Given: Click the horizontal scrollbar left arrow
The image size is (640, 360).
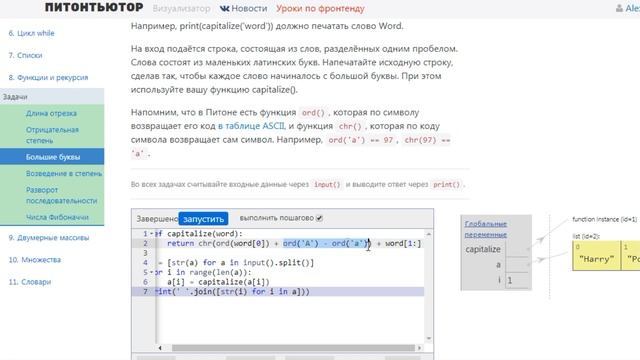Looking at the screenshot, I should pos(160,348).
